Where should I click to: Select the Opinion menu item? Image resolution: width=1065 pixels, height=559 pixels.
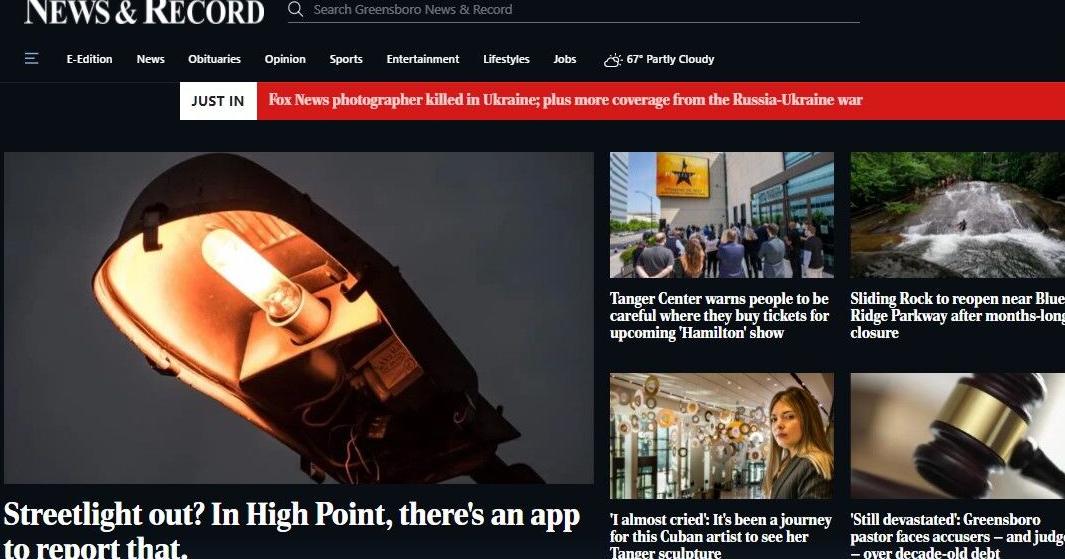click(x=285, y=59)
